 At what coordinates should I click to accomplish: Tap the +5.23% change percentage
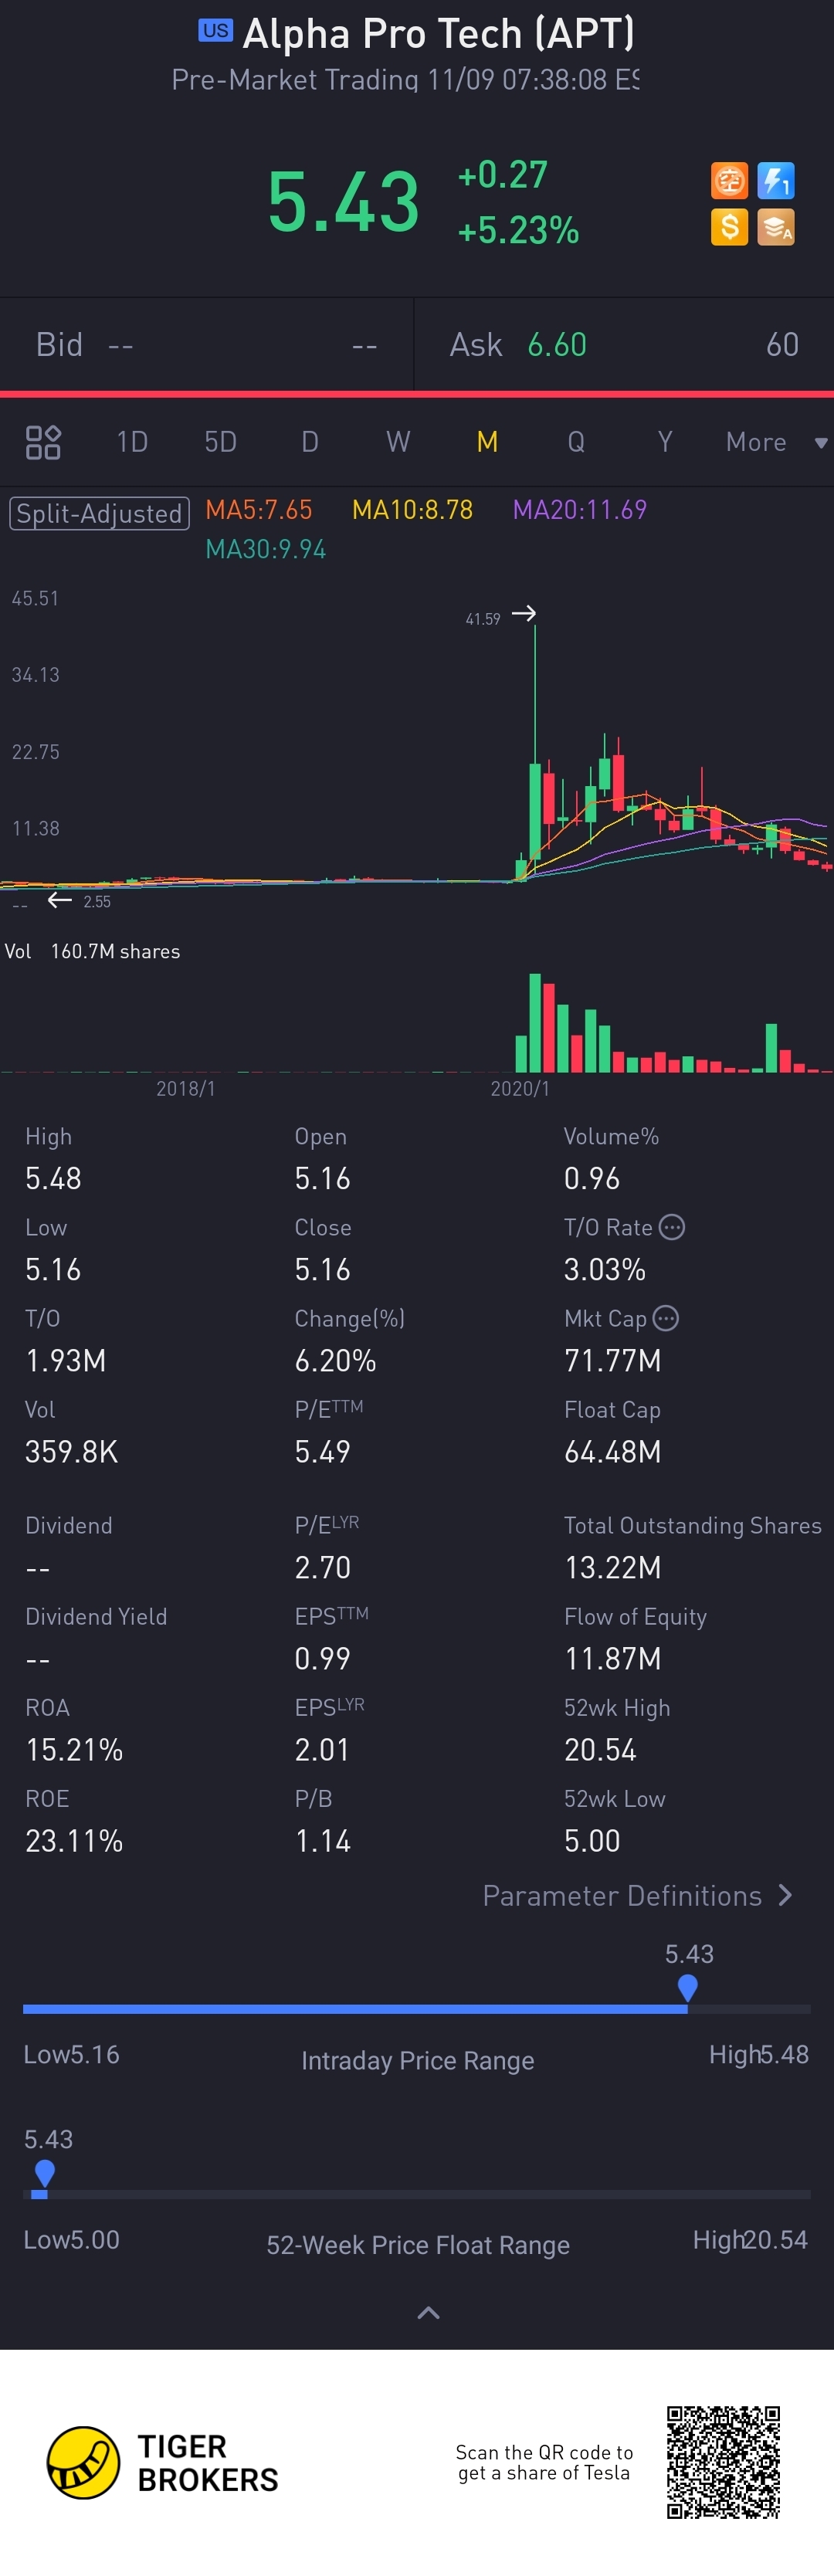coord(518,230)
